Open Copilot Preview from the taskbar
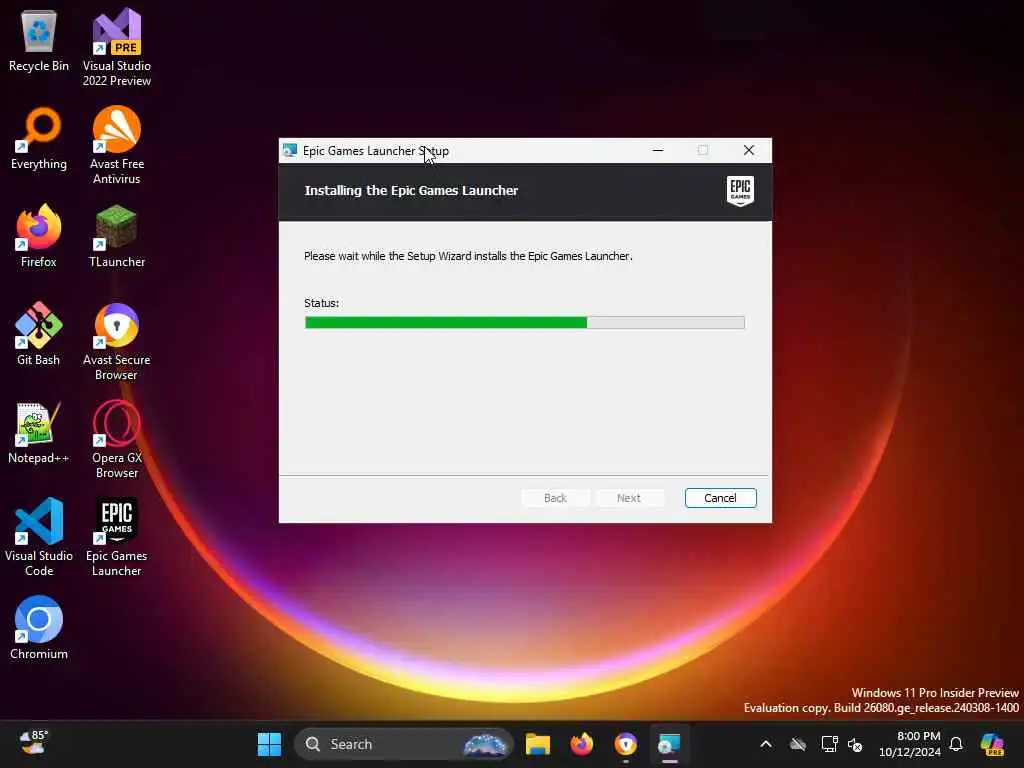 (x=993, y=744)
